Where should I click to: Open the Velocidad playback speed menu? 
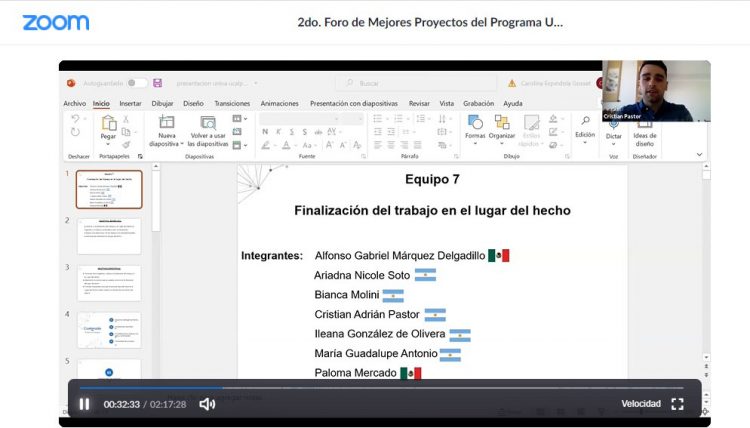tap(640, 404)
